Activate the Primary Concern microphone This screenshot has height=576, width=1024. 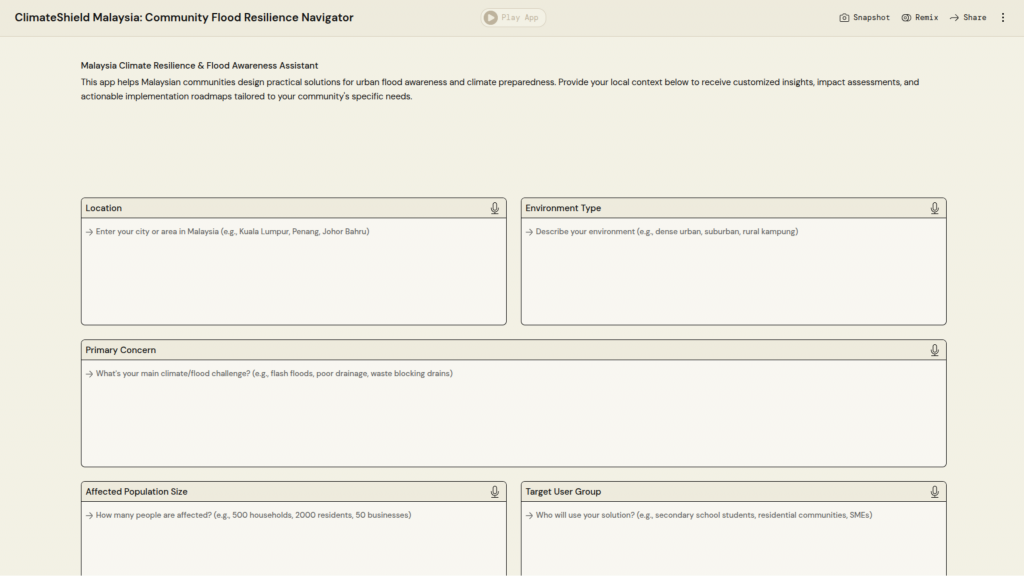click(x=934, y=350)
